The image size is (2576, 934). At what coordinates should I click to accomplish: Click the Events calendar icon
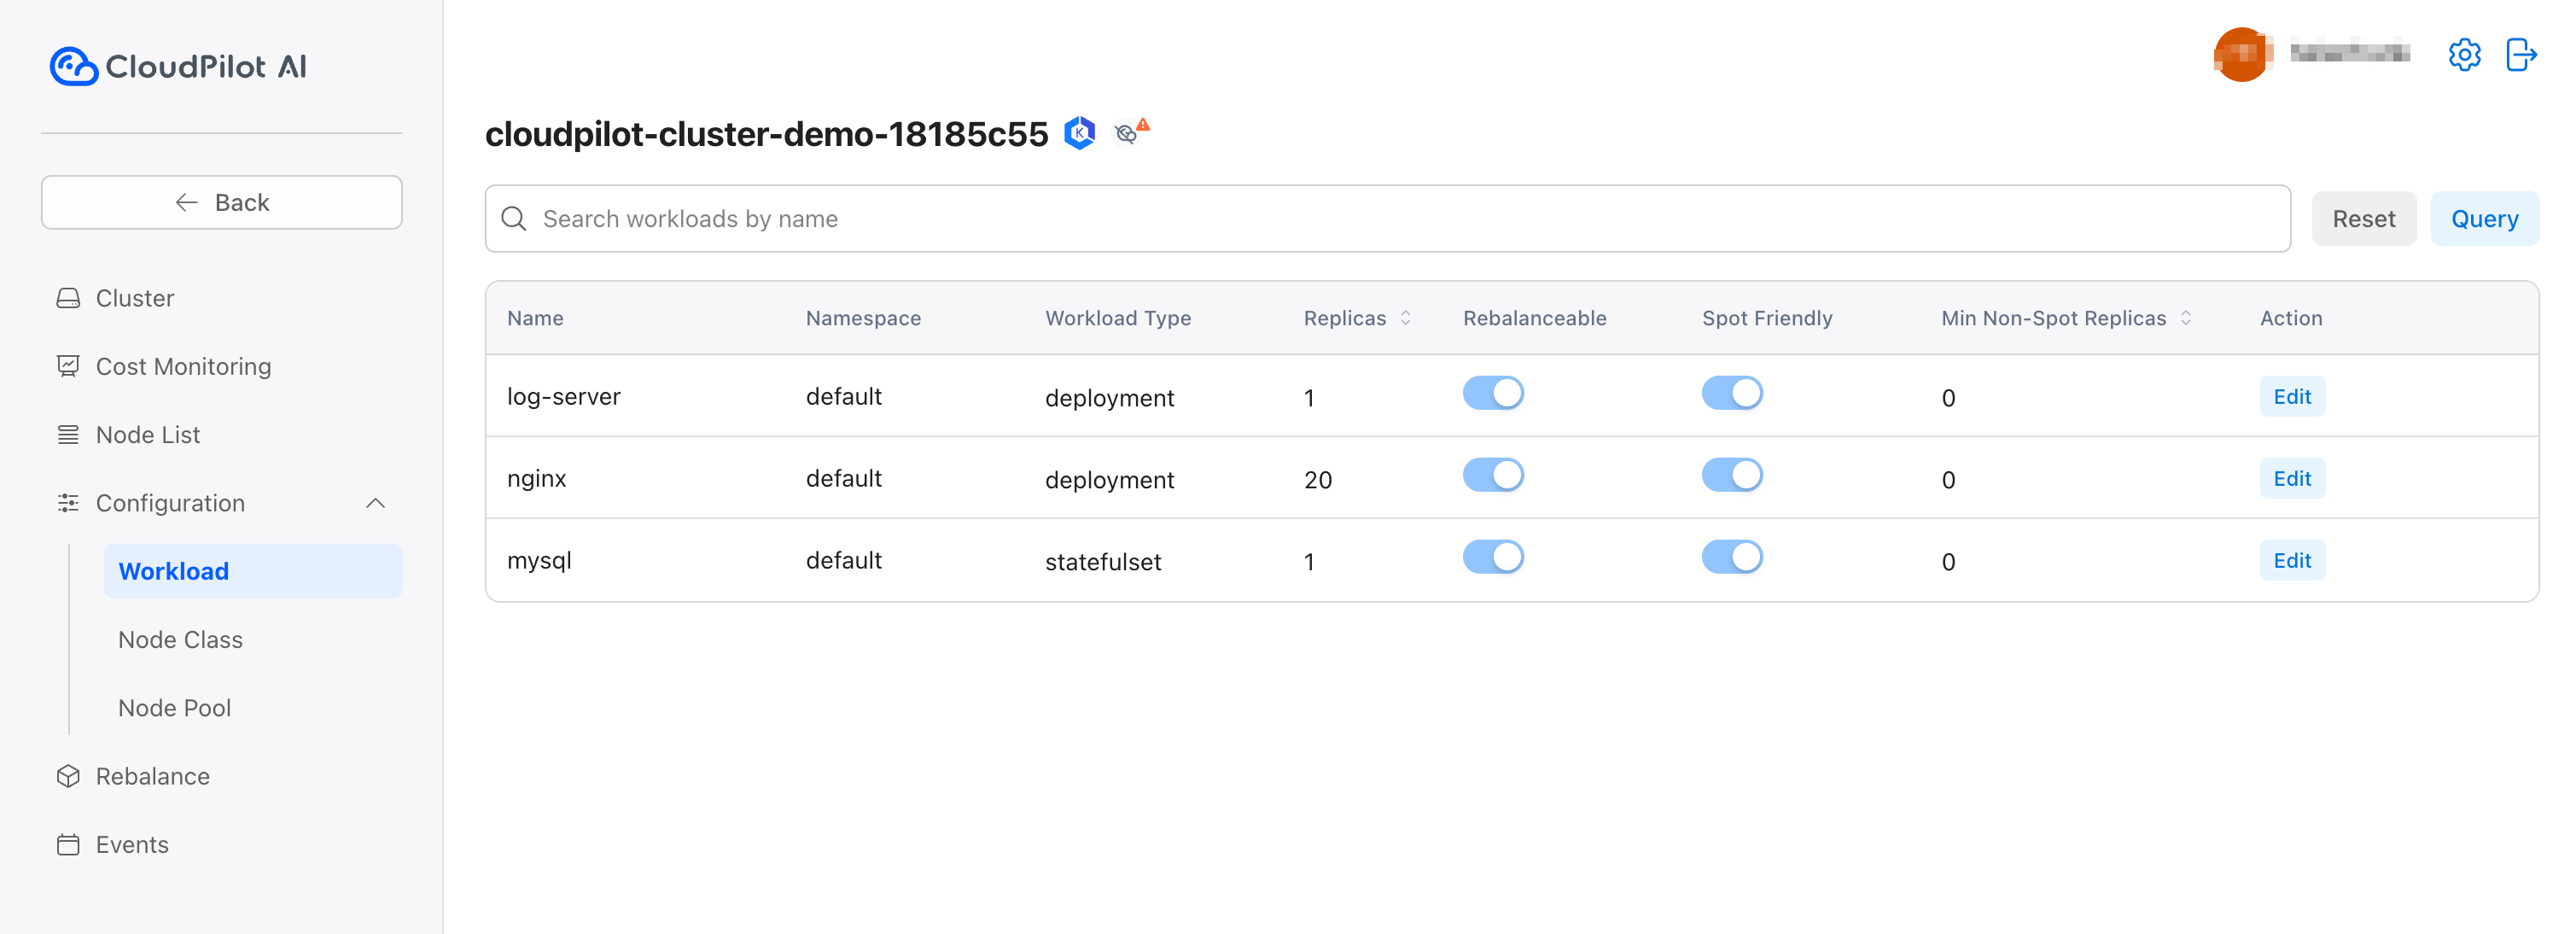click(68, 844)
